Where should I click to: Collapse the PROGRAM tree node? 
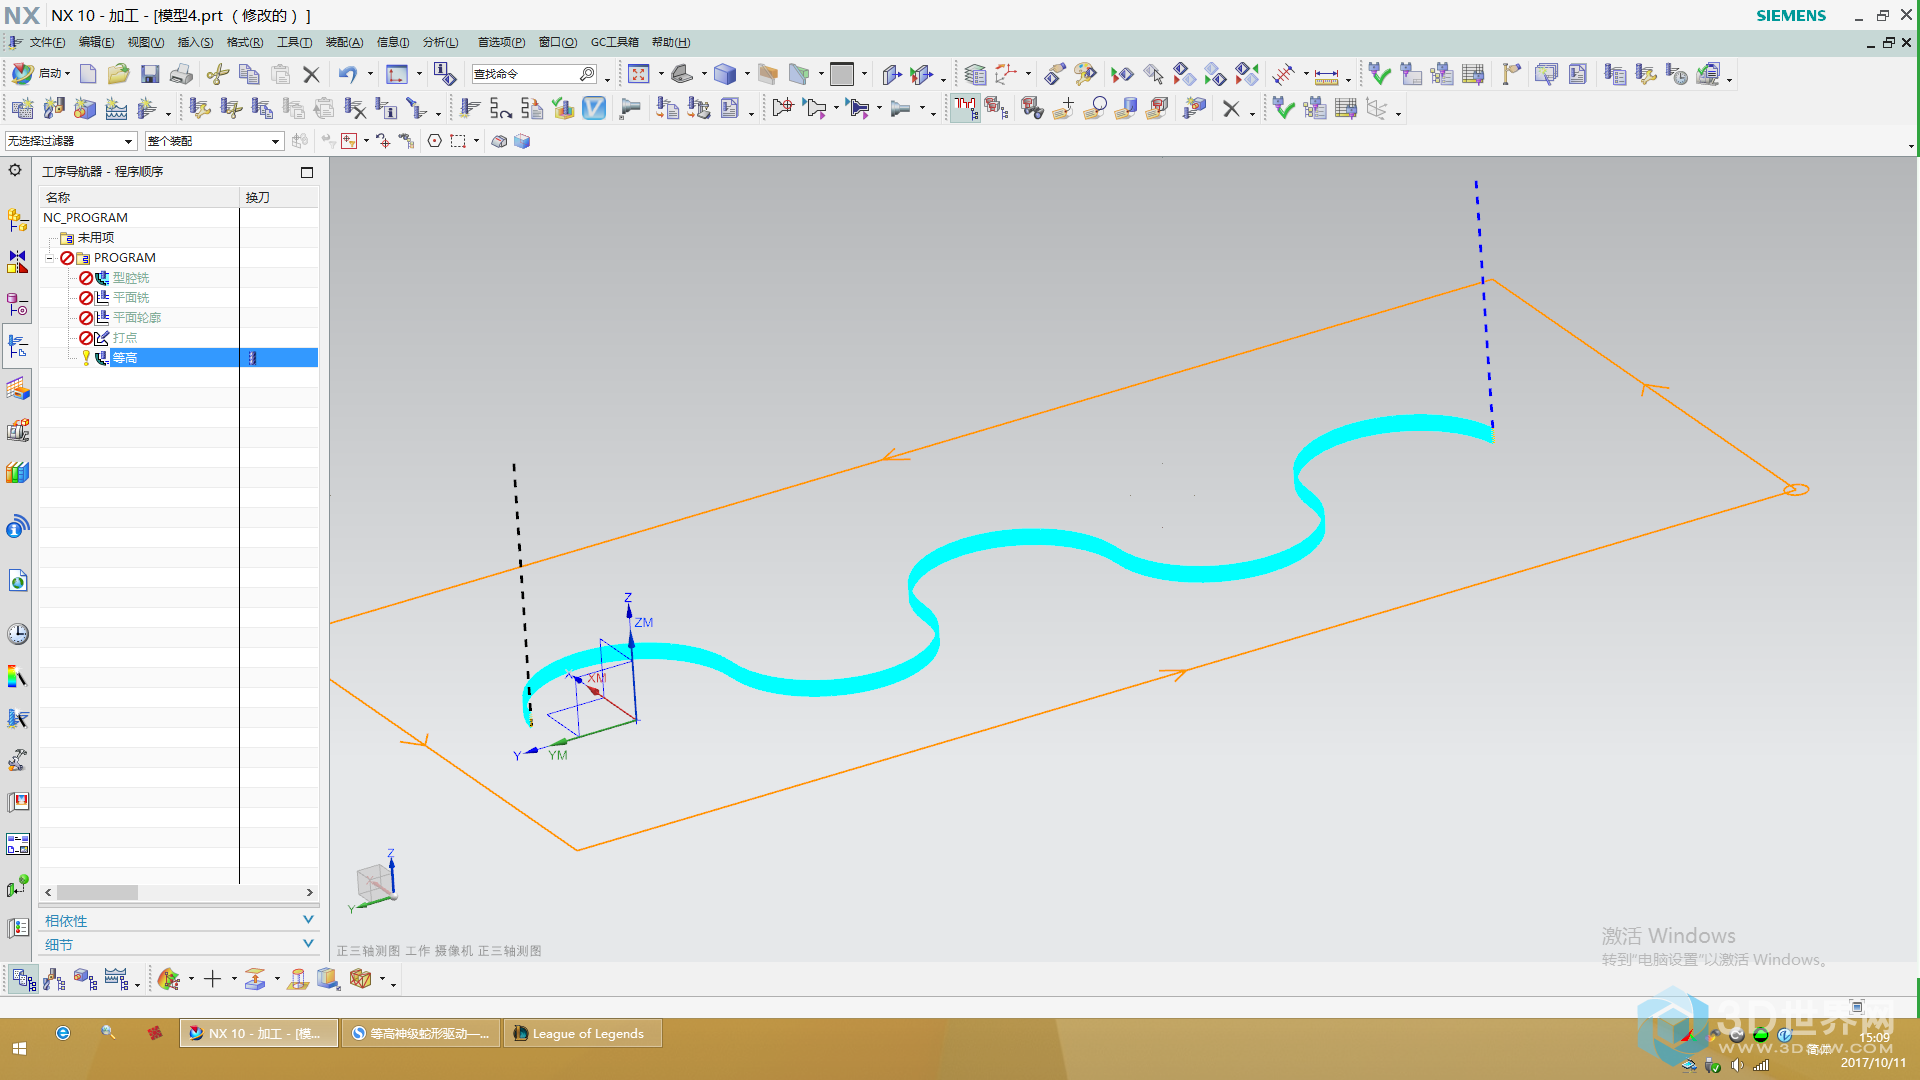(x=49, y=258)
